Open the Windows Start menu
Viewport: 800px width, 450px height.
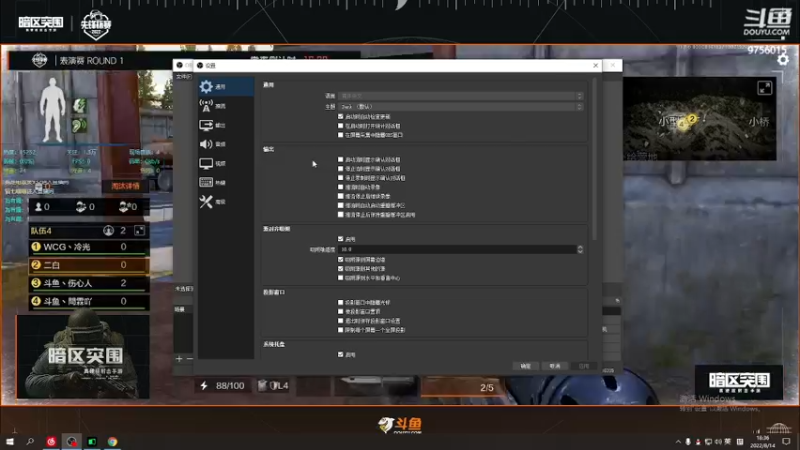(x=10, y=441)
